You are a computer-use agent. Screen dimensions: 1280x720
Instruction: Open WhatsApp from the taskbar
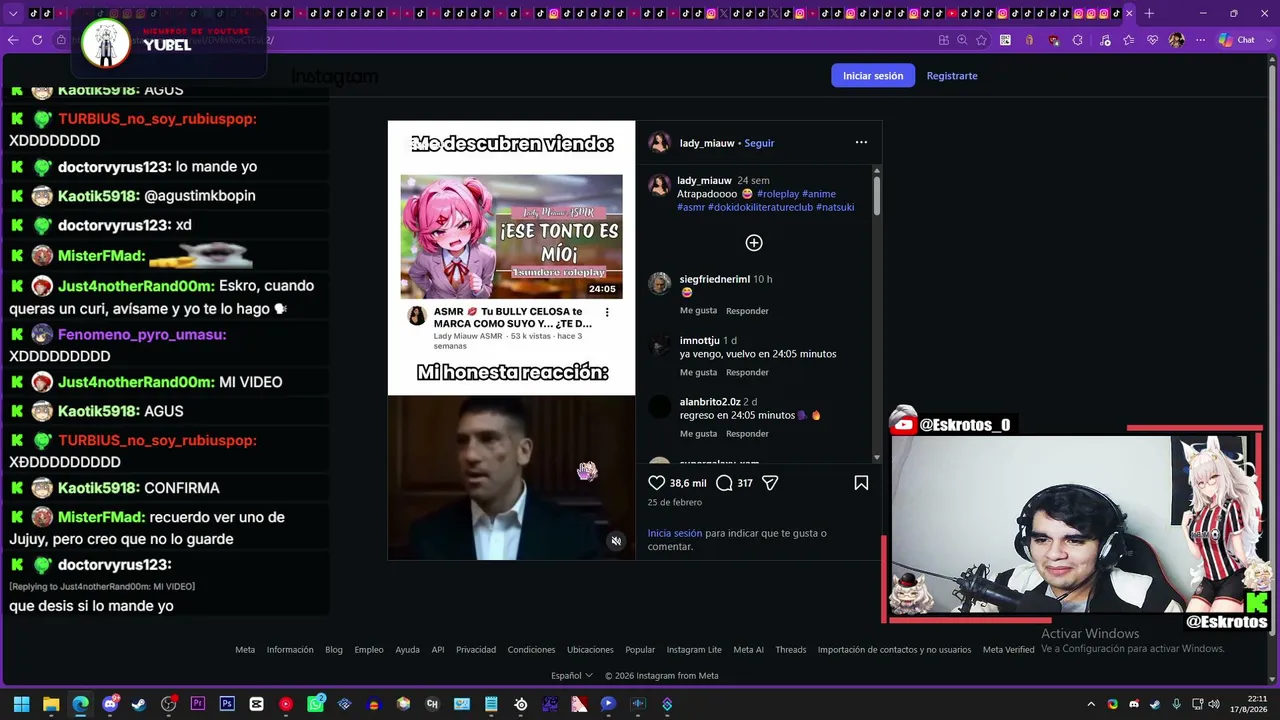point(315,704)
